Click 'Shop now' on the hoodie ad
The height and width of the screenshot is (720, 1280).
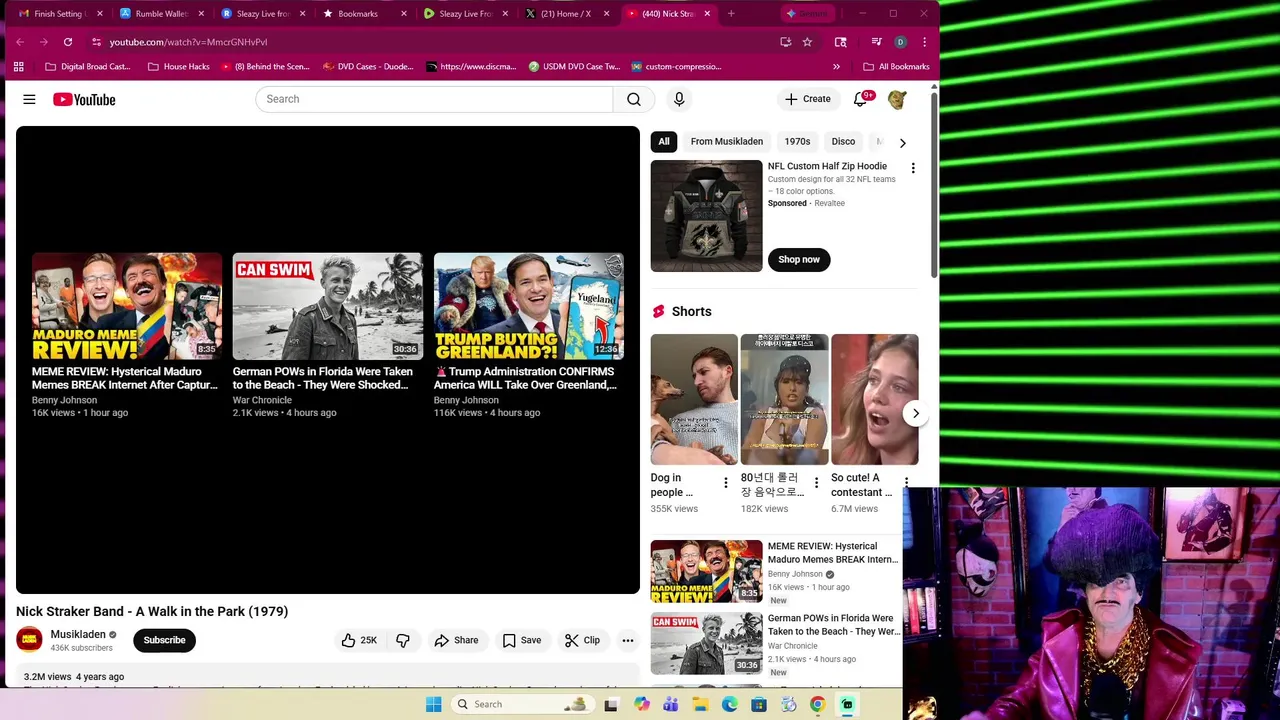click(x=799, y=259)
